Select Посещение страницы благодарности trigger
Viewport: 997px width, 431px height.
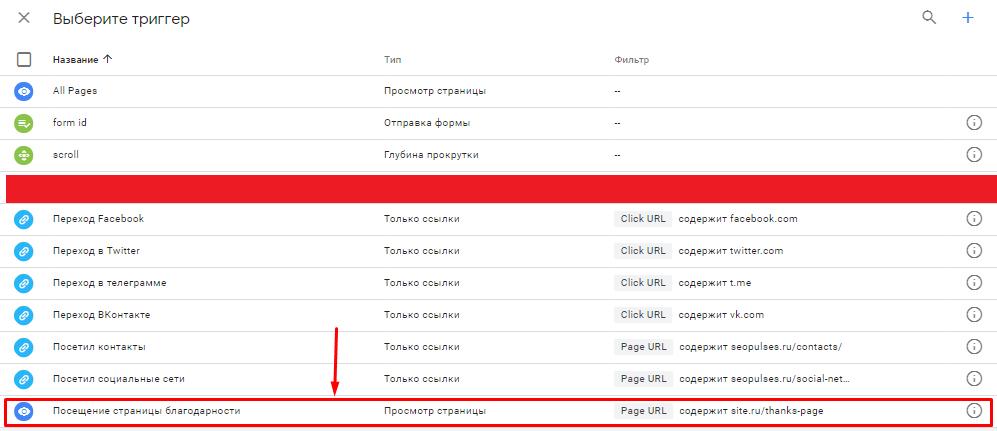tap(146, 411)
